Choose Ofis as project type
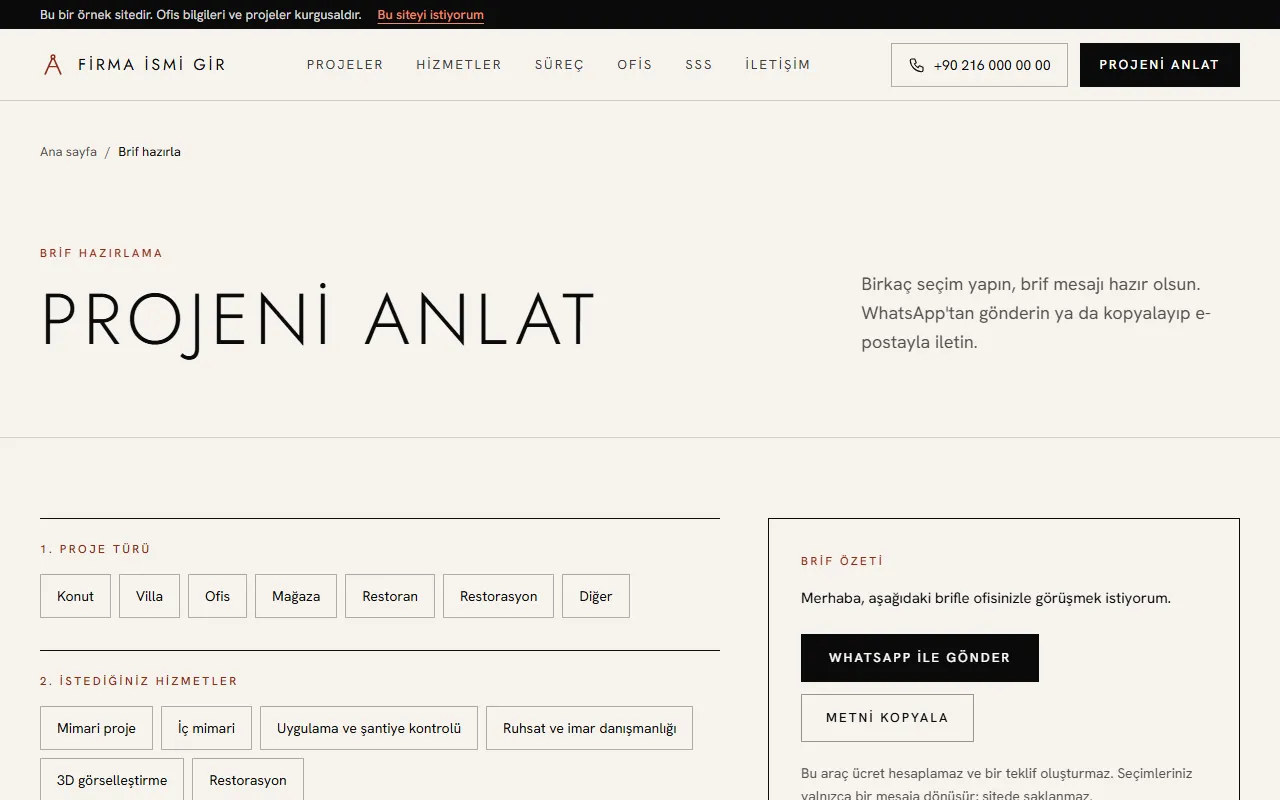The height and width of the screenshot is (800, 1280). 217,596
